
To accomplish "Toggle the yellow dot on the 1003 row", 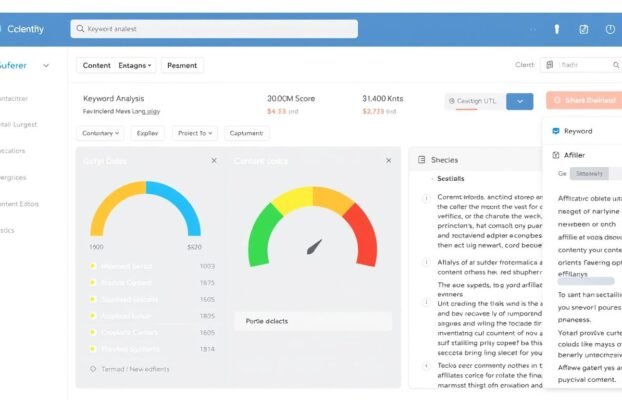I will 93,266.
